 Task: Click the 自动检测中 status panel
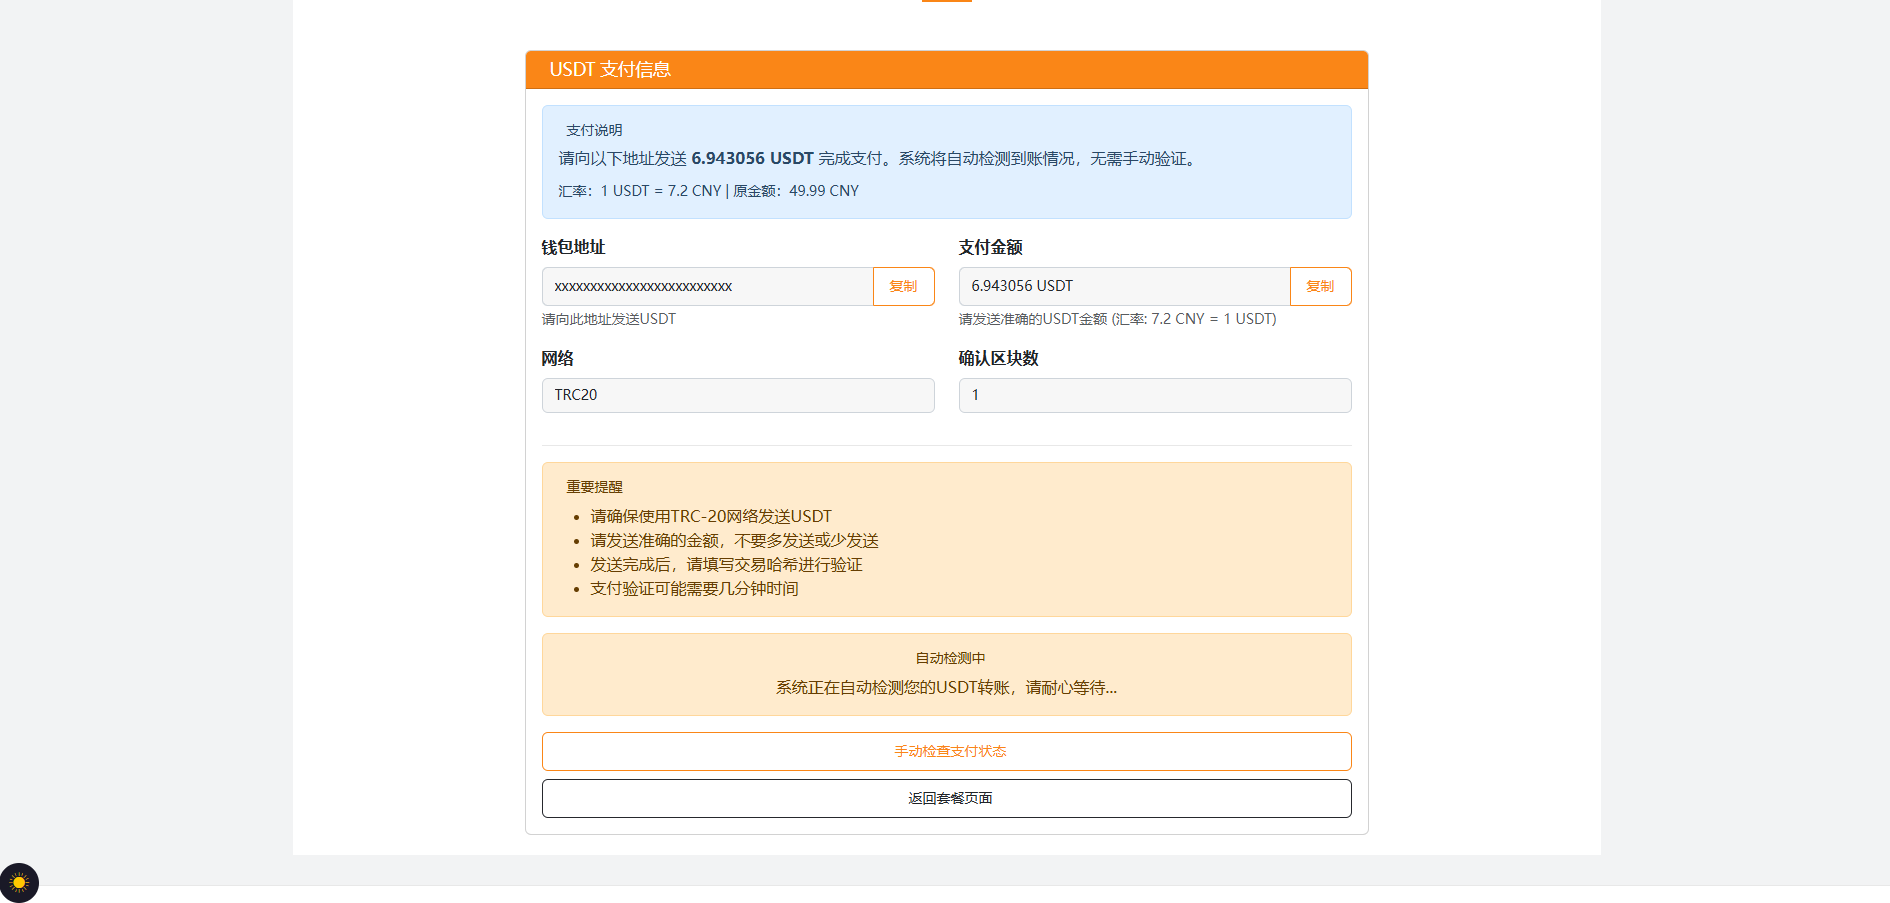click(946, 674)
